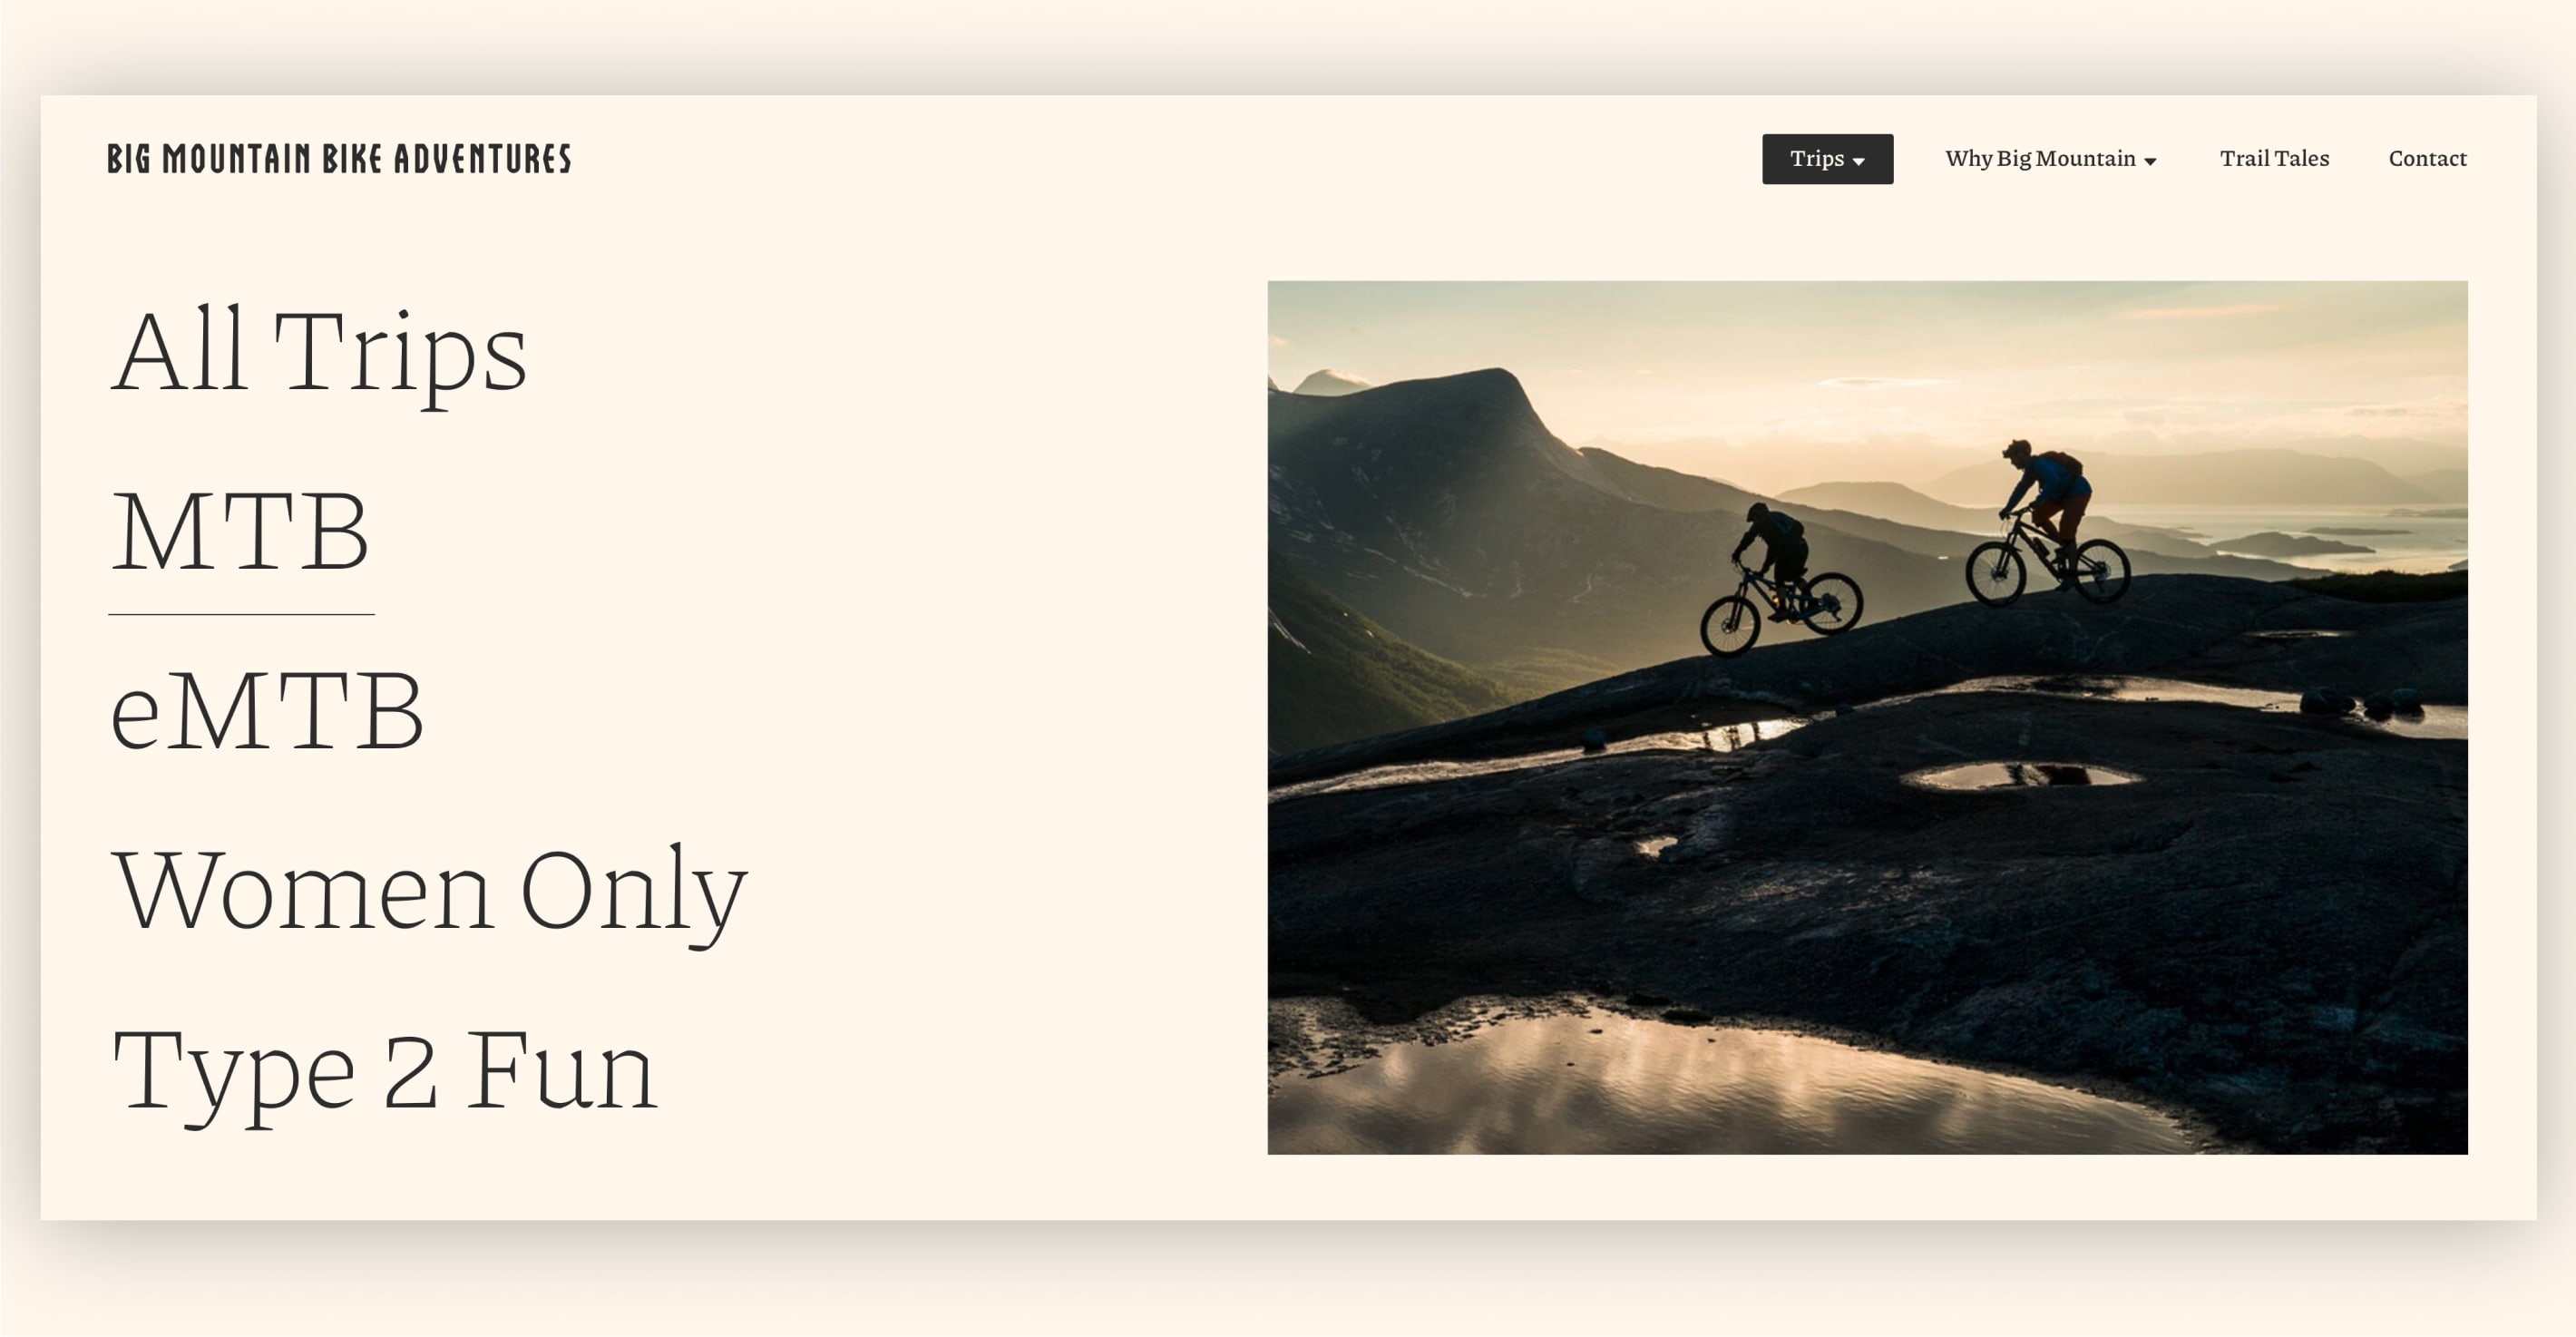This screenshot has width=2576, height=1337.
Task: Select the eMTB trips option
Action: 267,711
